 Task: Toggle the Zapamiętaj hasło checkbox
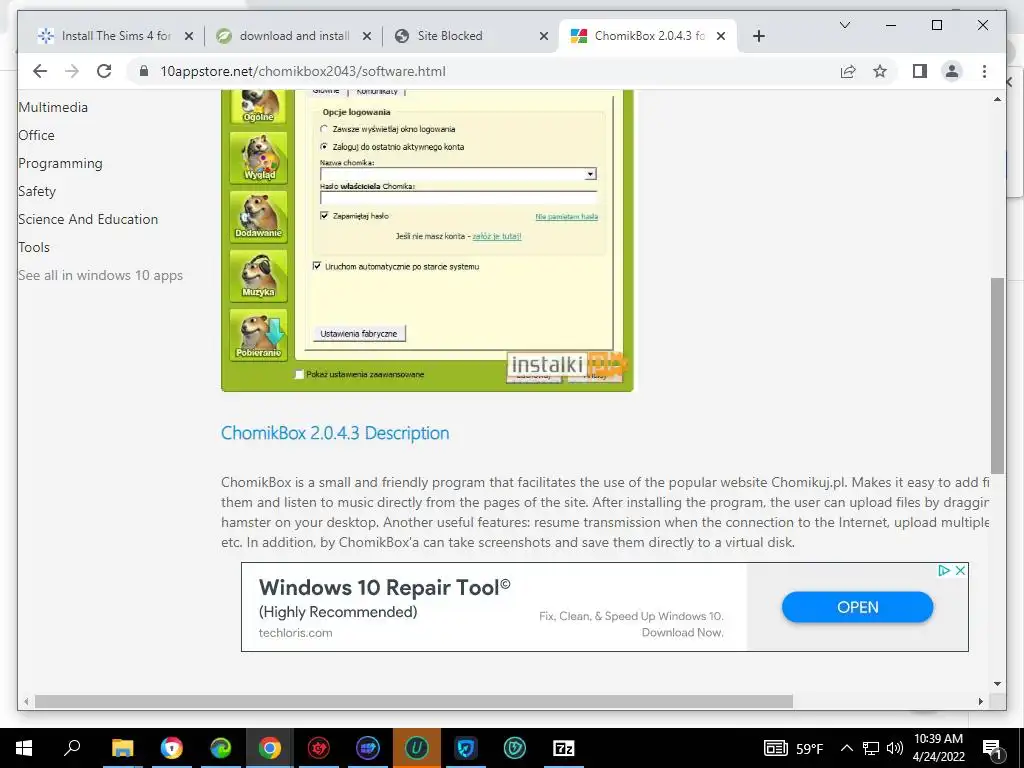[324, 216]
